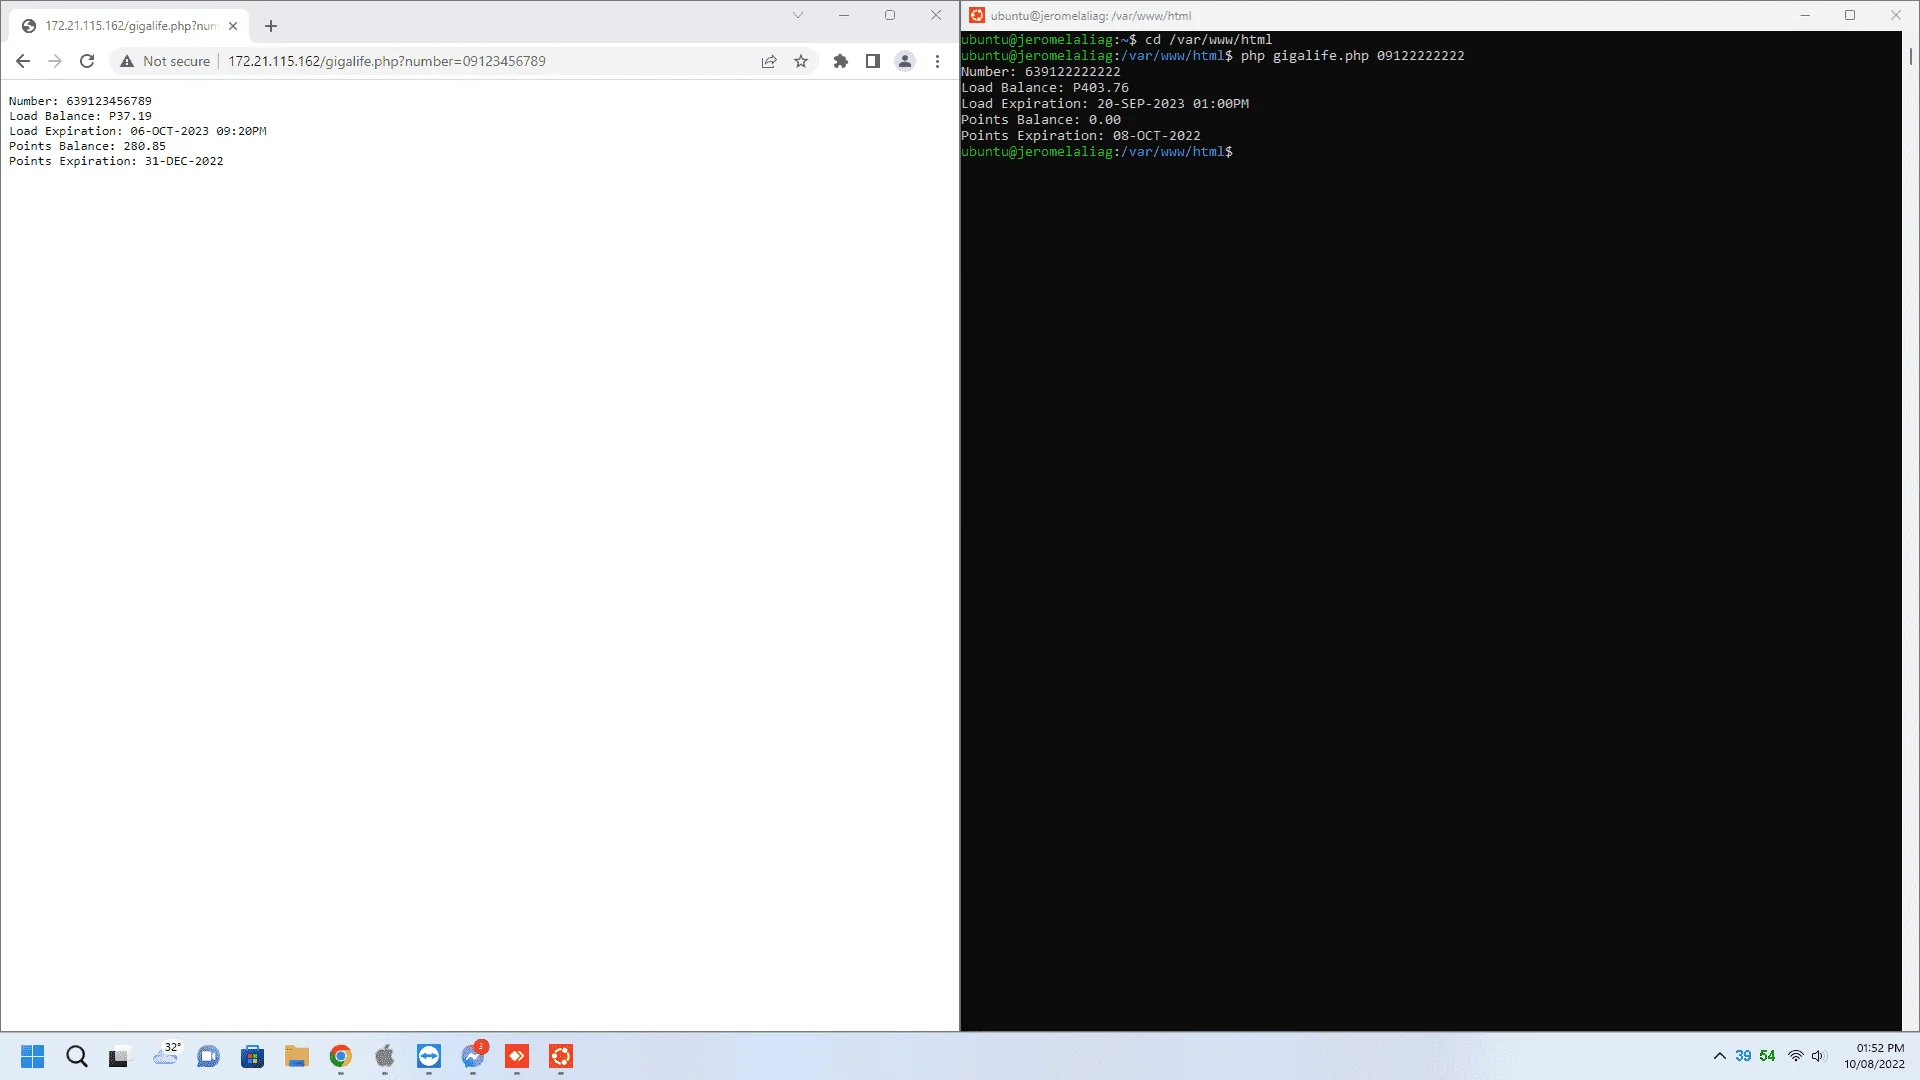This screenshot has width=1920, height=1080.
Task: Click 'Load Balance: P37.19' in browser
Action: coord(80,116)
